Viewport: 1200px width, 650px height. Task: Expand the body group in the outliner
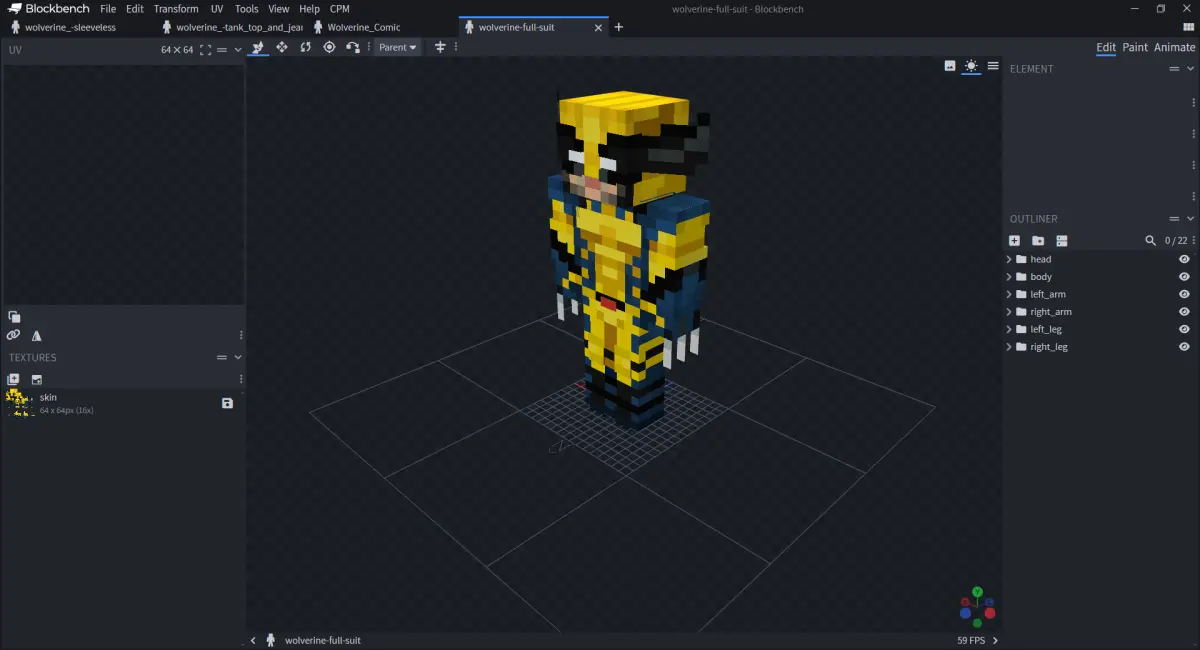point(1009,277)
